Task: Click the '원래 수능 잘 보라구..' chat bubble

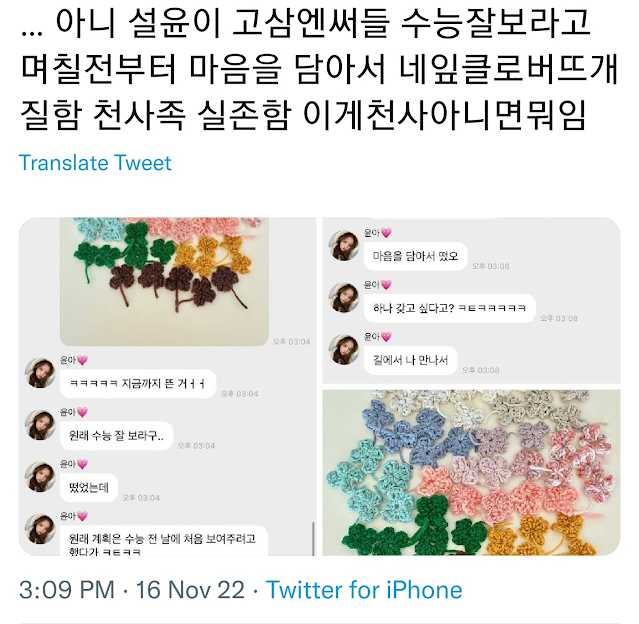Action: click(x=117, y=436)
